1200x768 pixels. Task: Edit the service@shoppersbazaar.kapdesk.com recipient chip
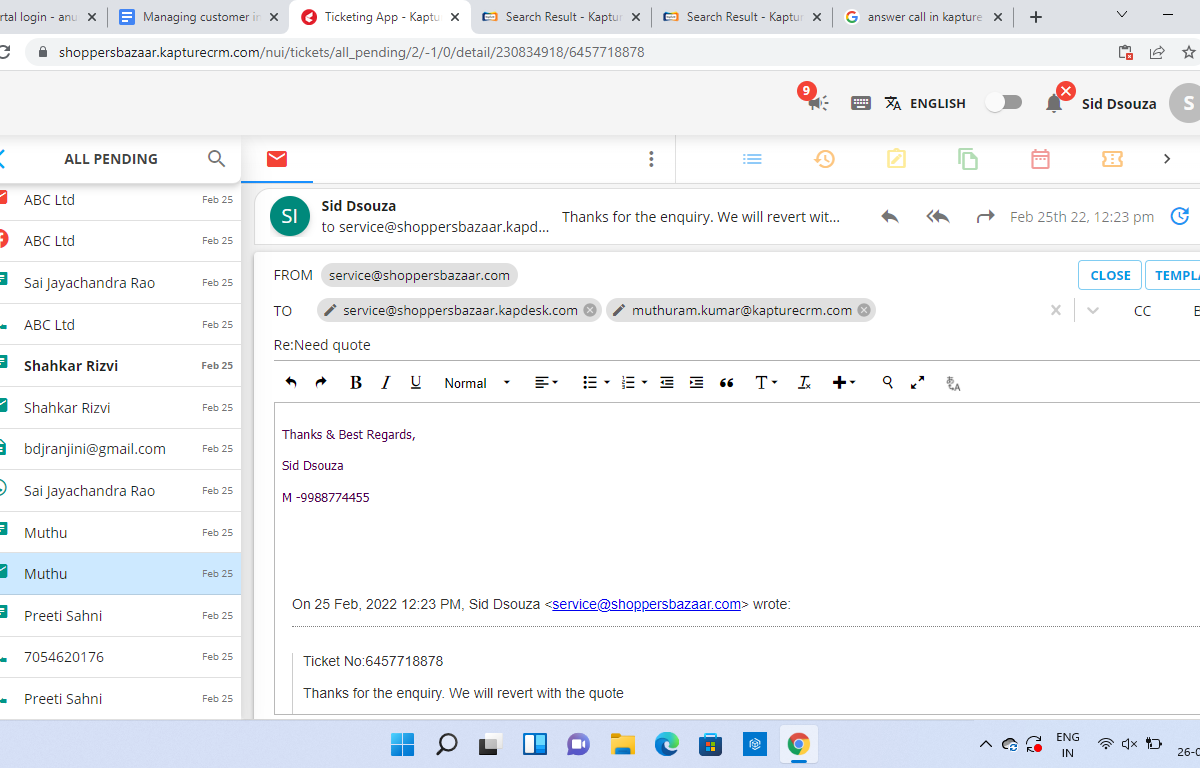(x=329, y=310)
